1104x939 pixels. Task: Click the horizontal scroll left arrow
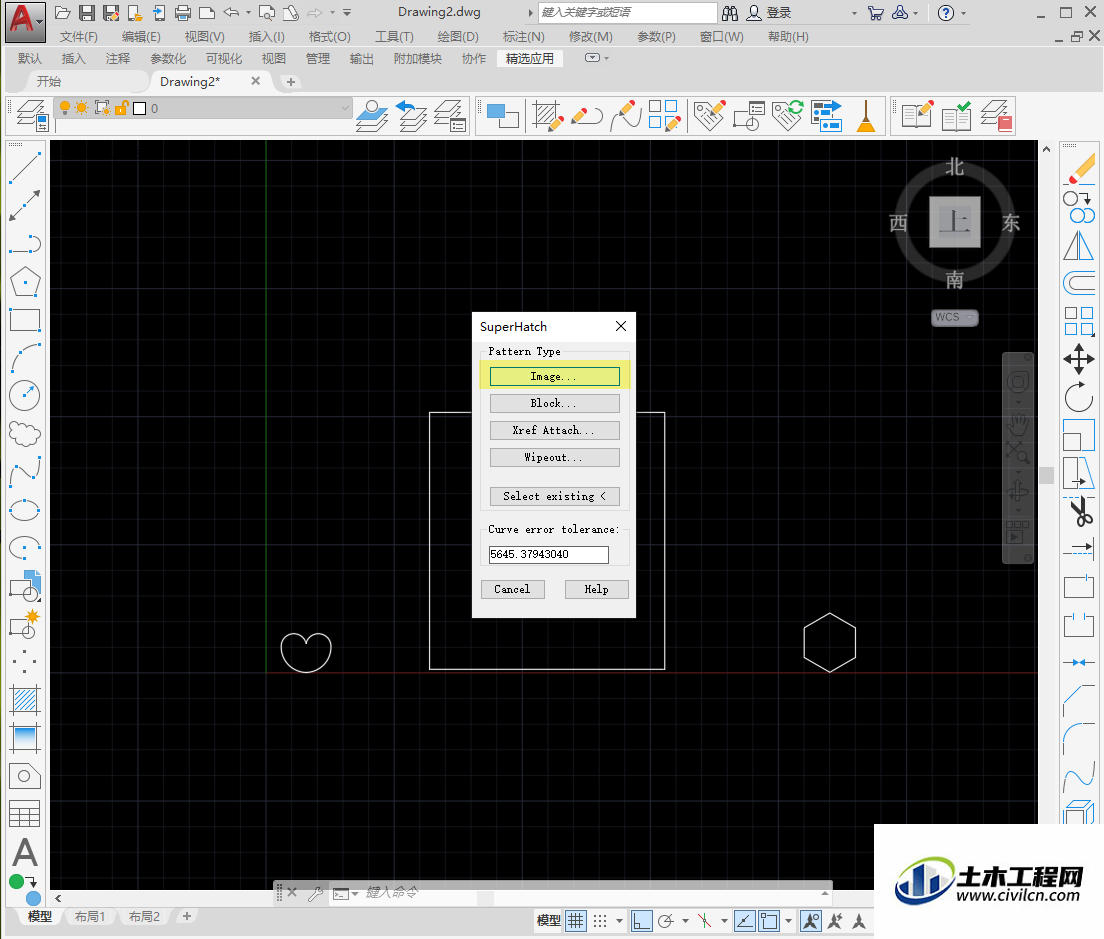pos(58,898)
